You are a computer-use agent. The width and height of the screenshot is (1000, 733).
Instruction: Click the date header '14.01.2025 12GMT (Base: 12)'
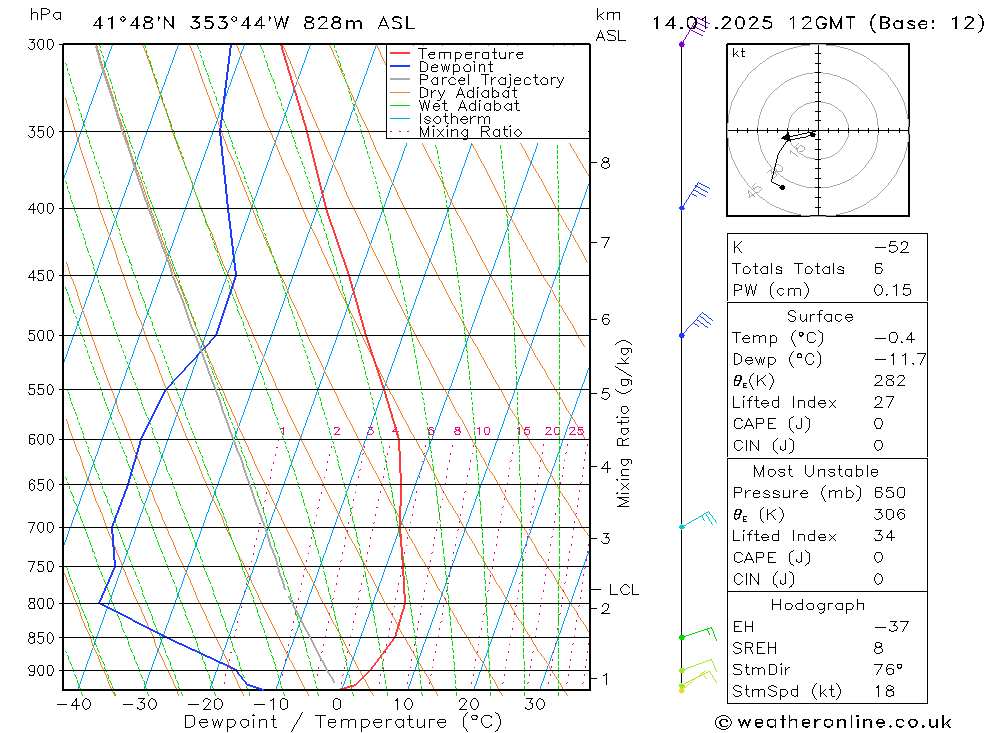click(818, 23)
